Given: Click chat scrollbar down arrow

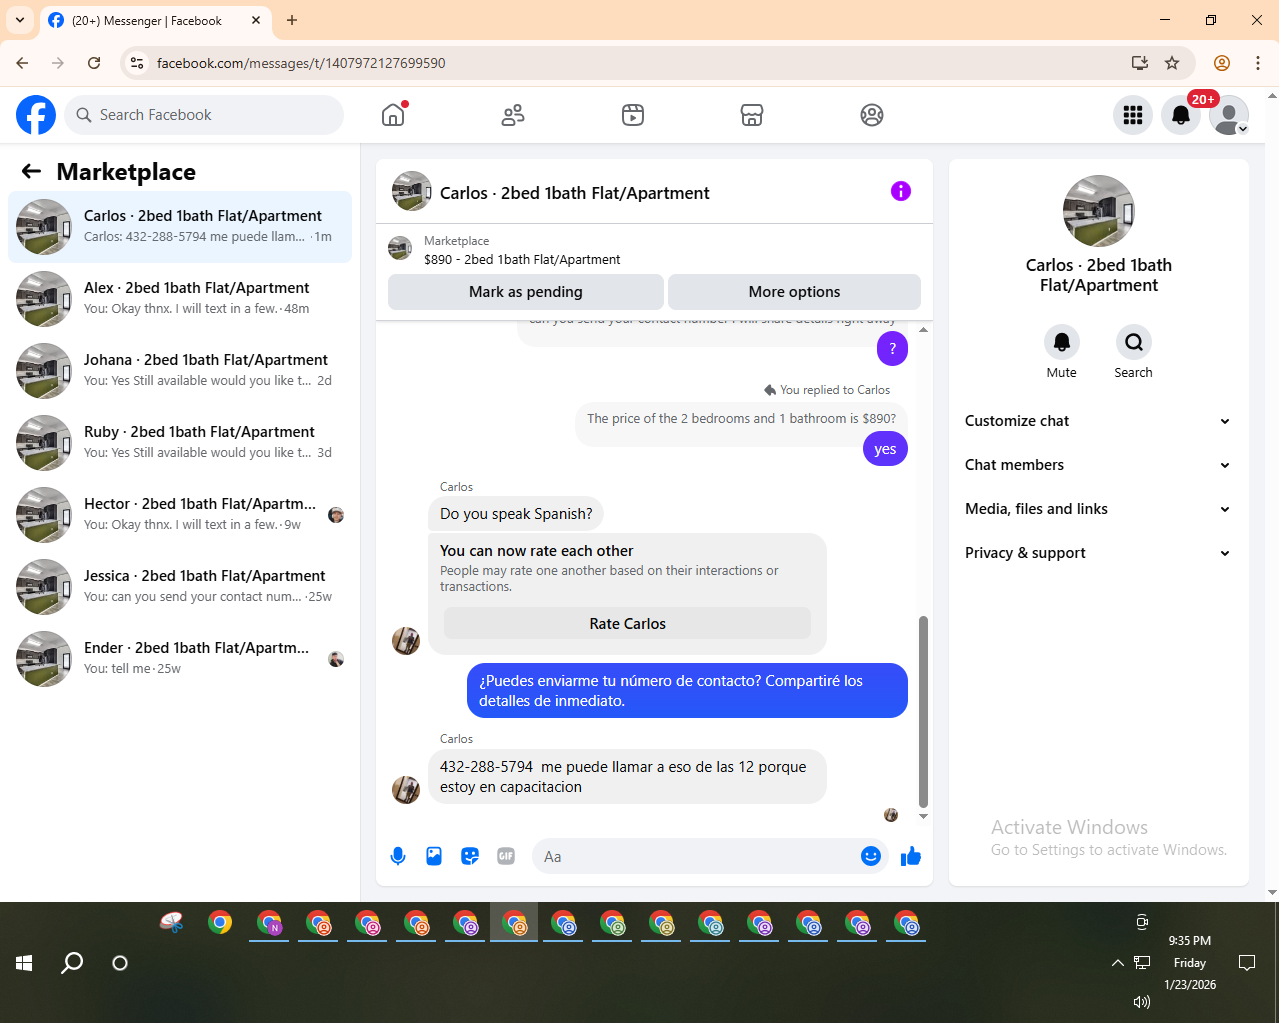Looking at the screenshot, I should click(923, 817).
